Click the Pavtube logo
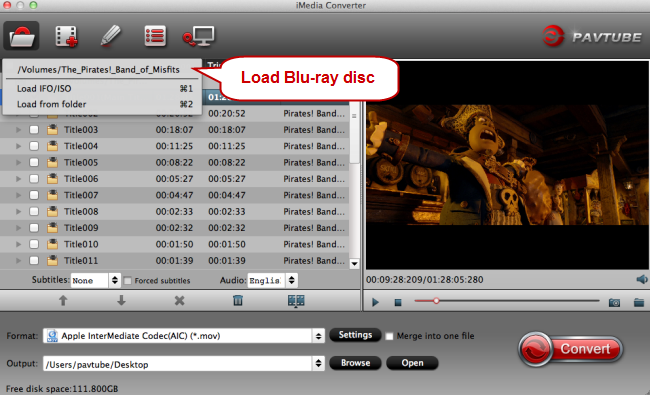 592,36
